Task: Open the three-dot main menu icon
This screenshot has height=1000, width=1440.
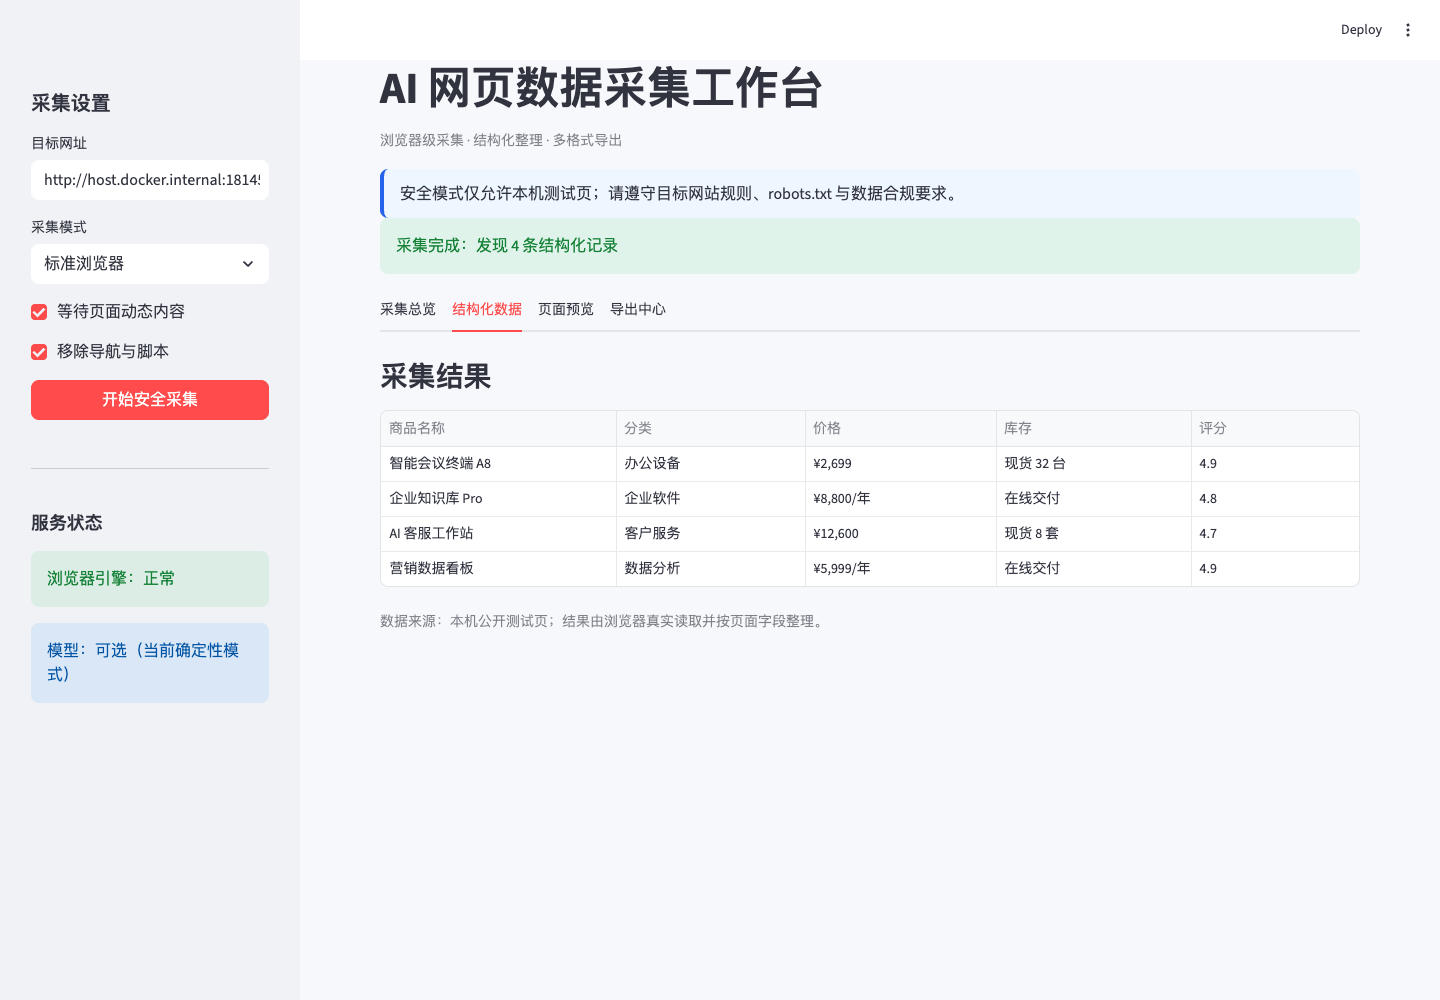Action: pos(1408,30)
